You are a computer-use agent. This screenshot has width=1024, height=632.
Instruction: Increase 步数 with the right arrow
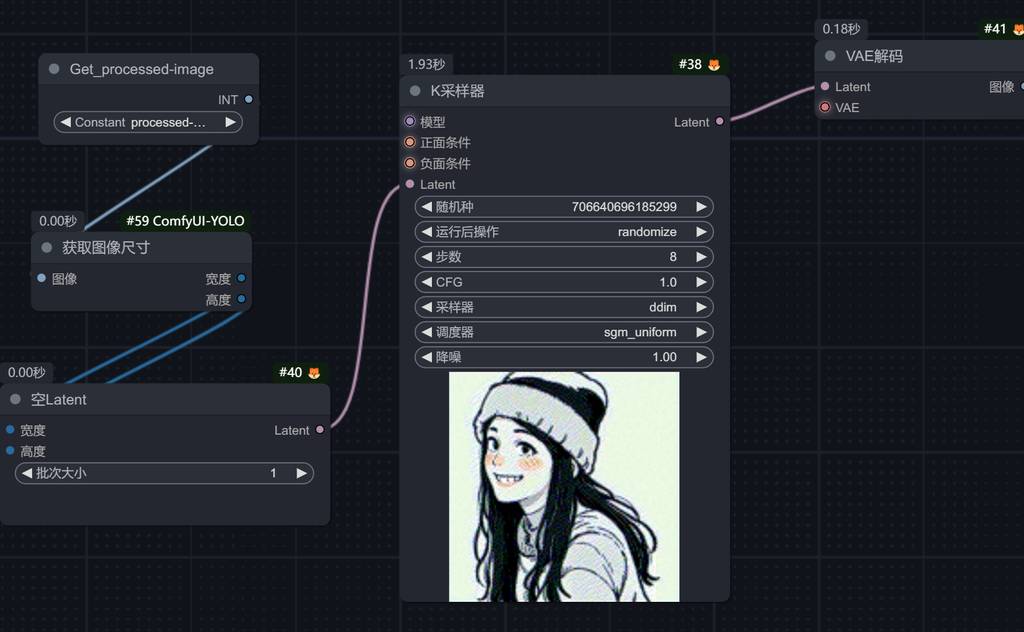coord(701,257)
